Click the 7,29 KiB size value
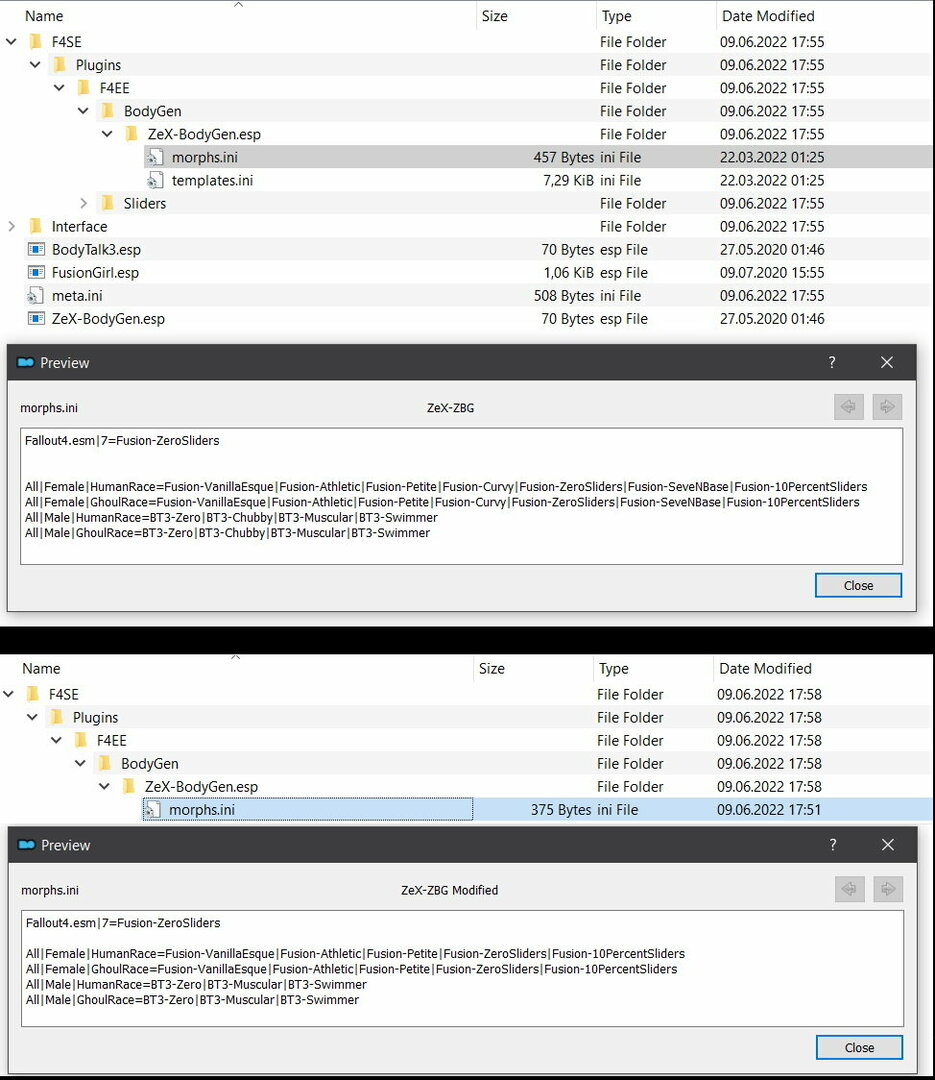935x1080 pixels. click(568, 180)
